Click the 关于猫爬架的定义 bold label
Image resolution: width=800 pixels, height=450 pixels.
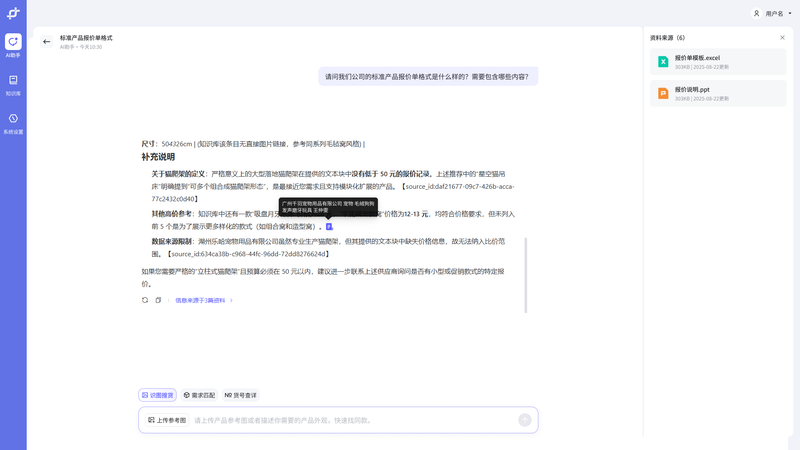178,174
